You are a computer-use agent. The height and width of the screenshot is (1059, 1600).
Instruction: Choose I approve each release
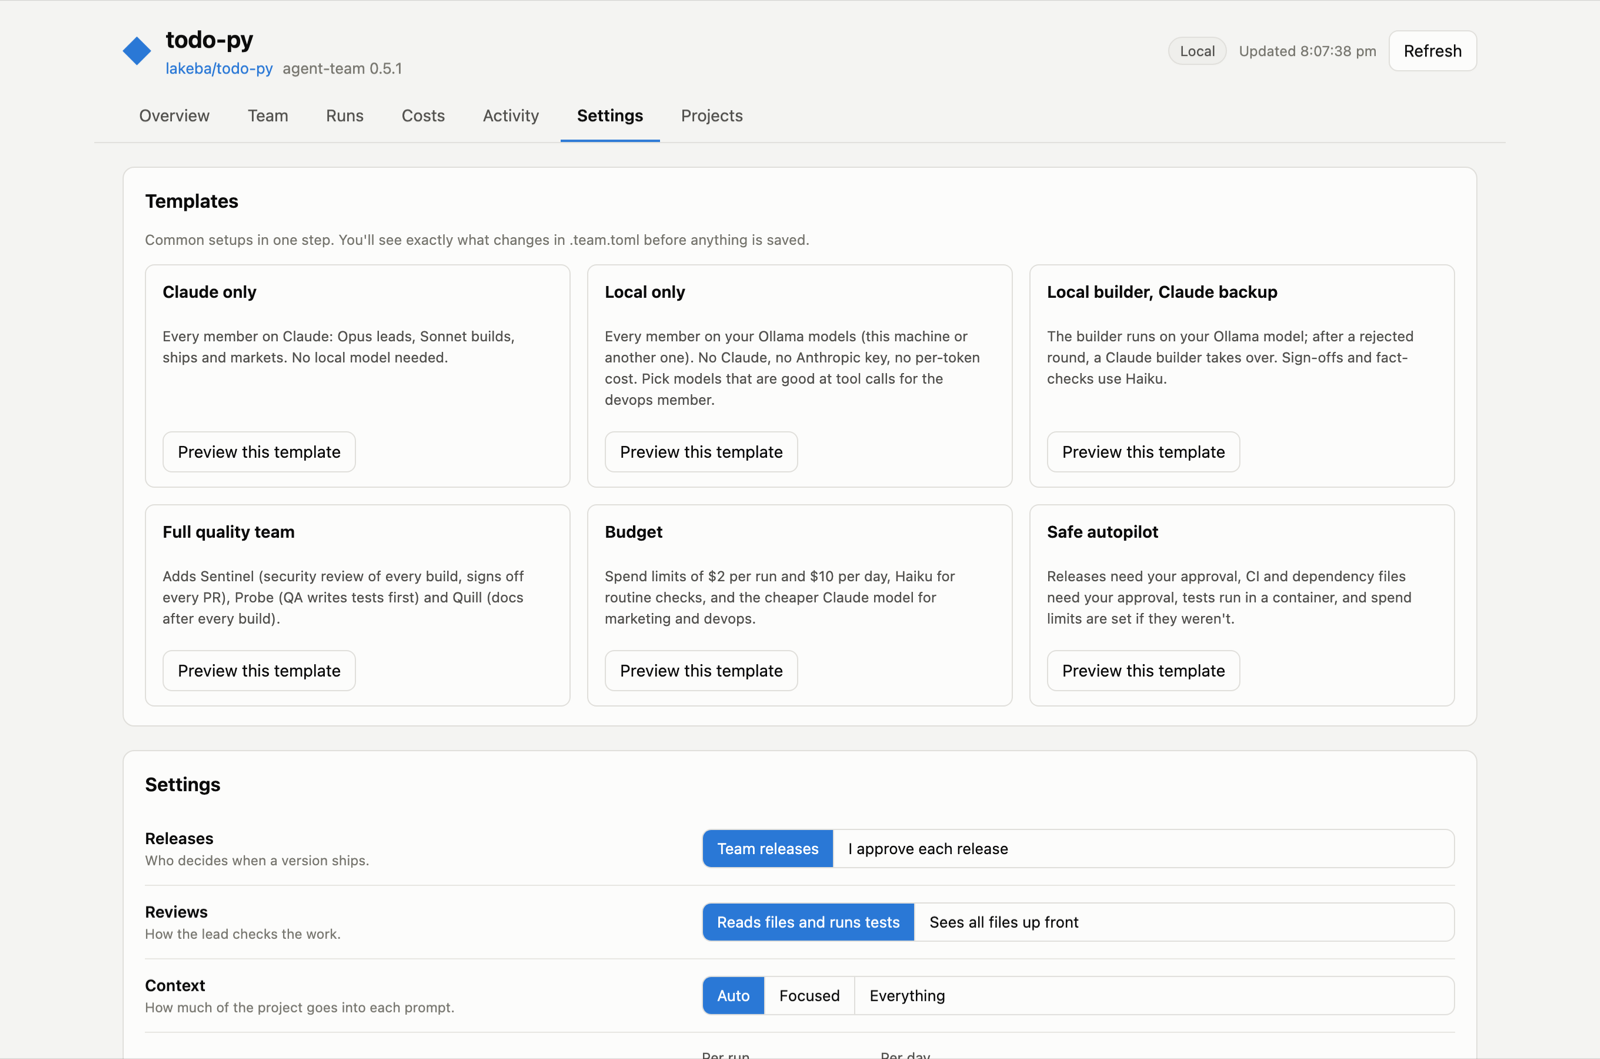[x=928, y=849]
